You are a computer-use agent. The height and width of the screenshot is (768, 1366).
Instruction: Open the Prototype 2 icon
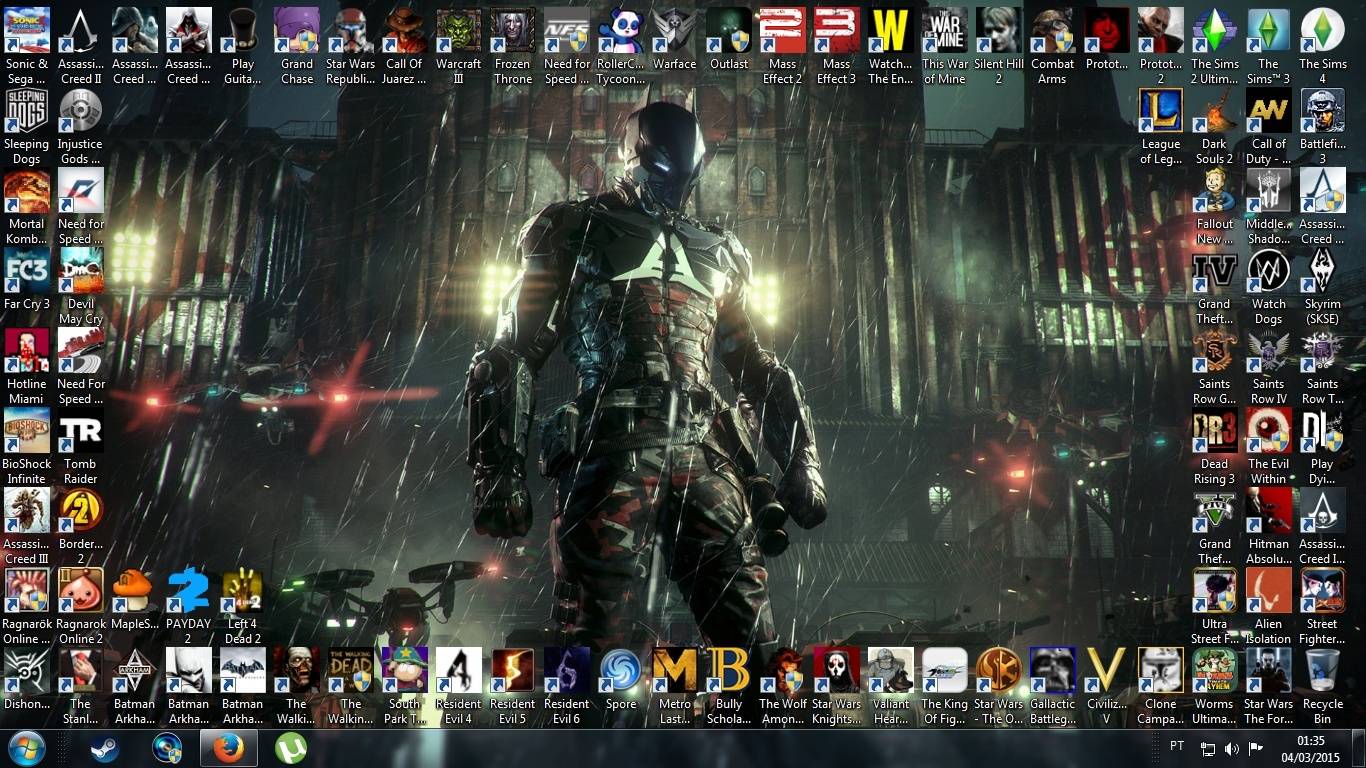point(1161,30)
